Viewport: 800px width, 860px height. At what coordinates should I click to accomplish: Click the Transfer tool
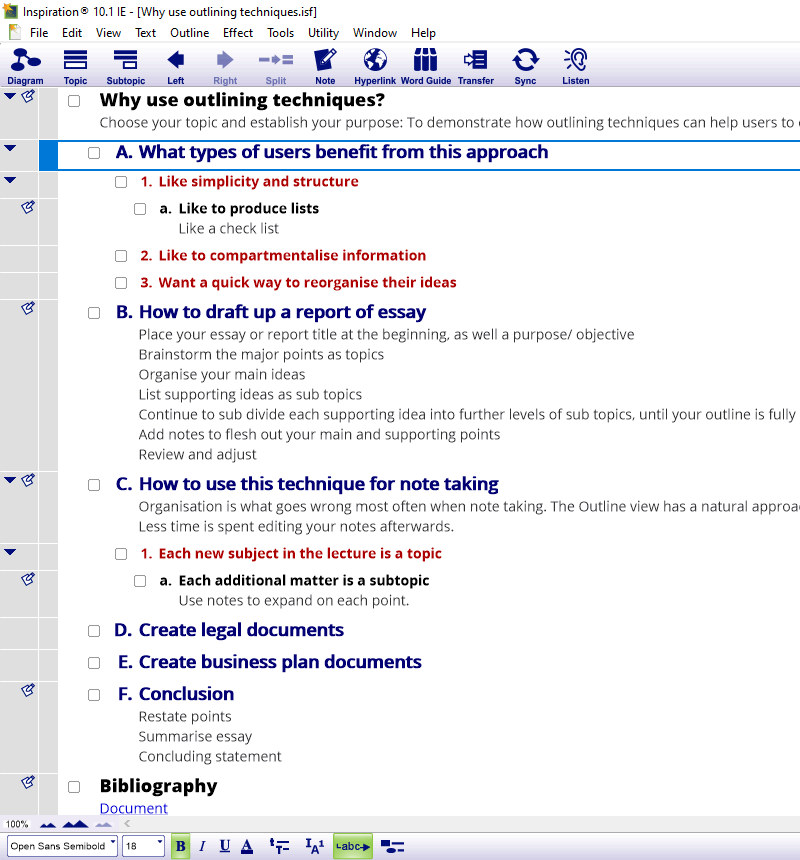point(475,66)
